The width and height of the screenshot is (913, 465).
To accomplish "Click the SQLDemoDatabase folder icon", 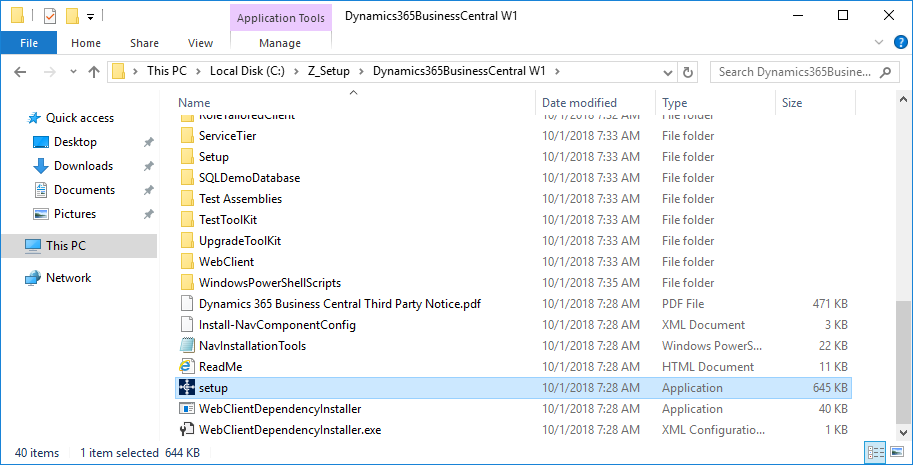I will pyautogui.click(x=186, y=178).
